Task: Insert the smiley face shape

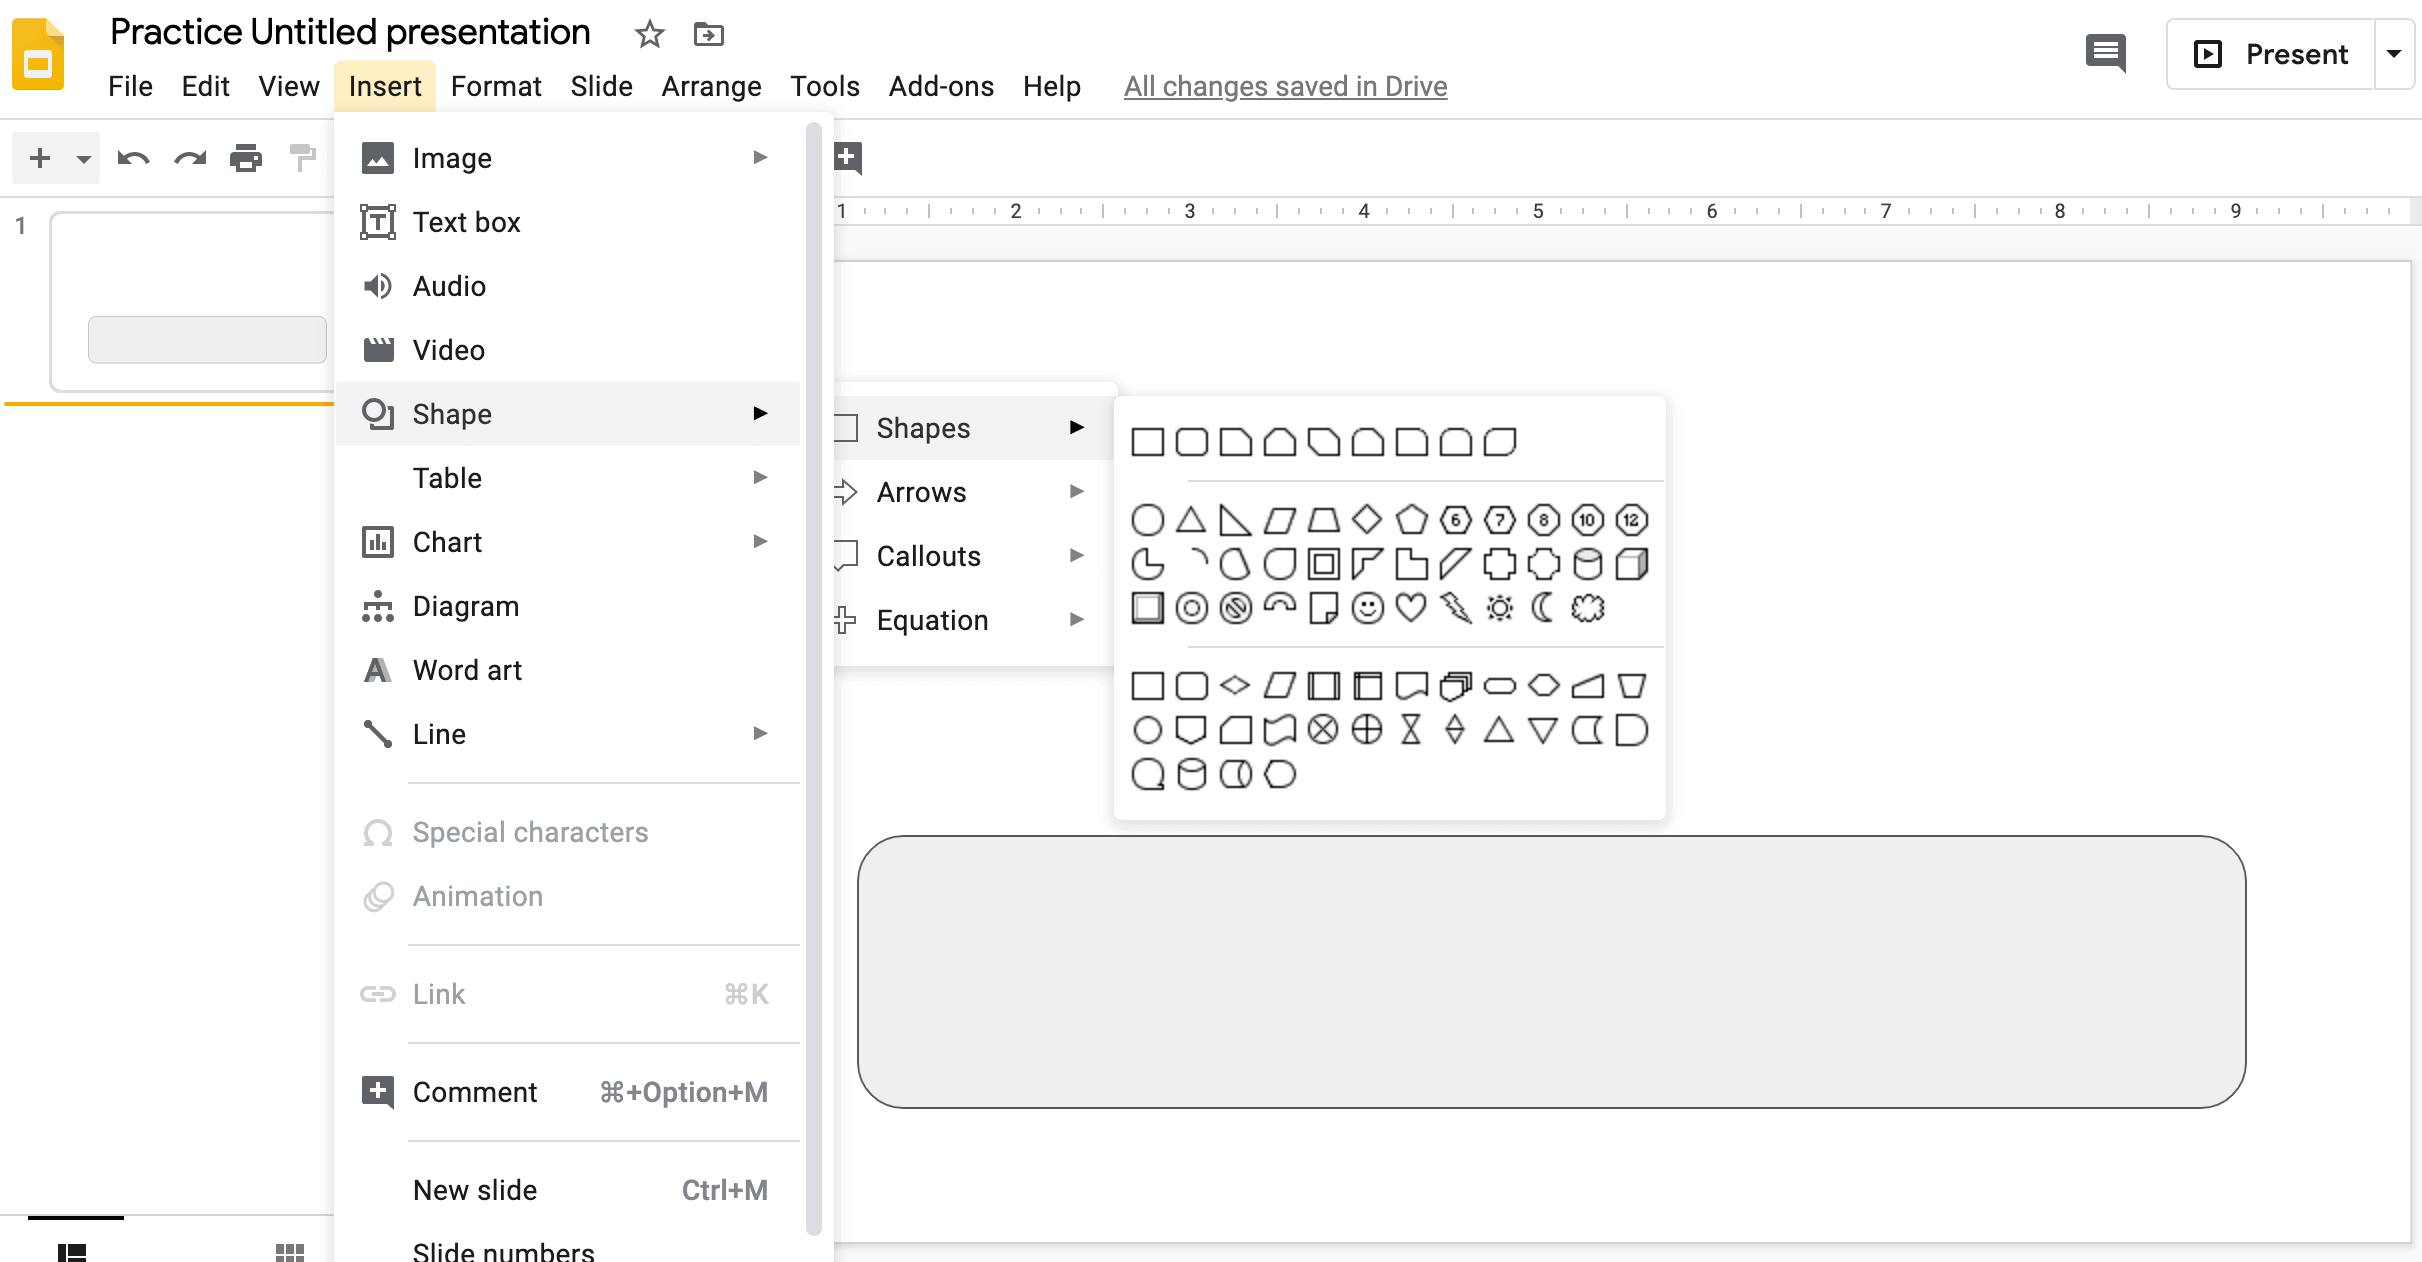Action: coord(1367,608)
